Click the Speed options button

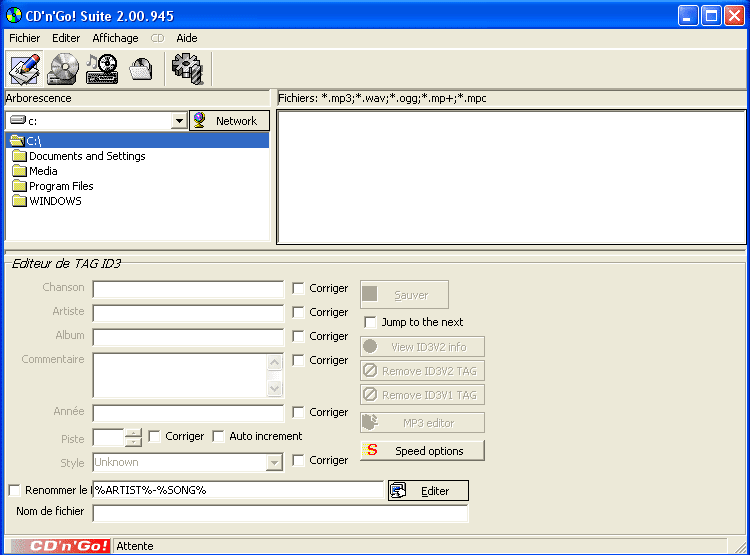click(x=422, y=451)
